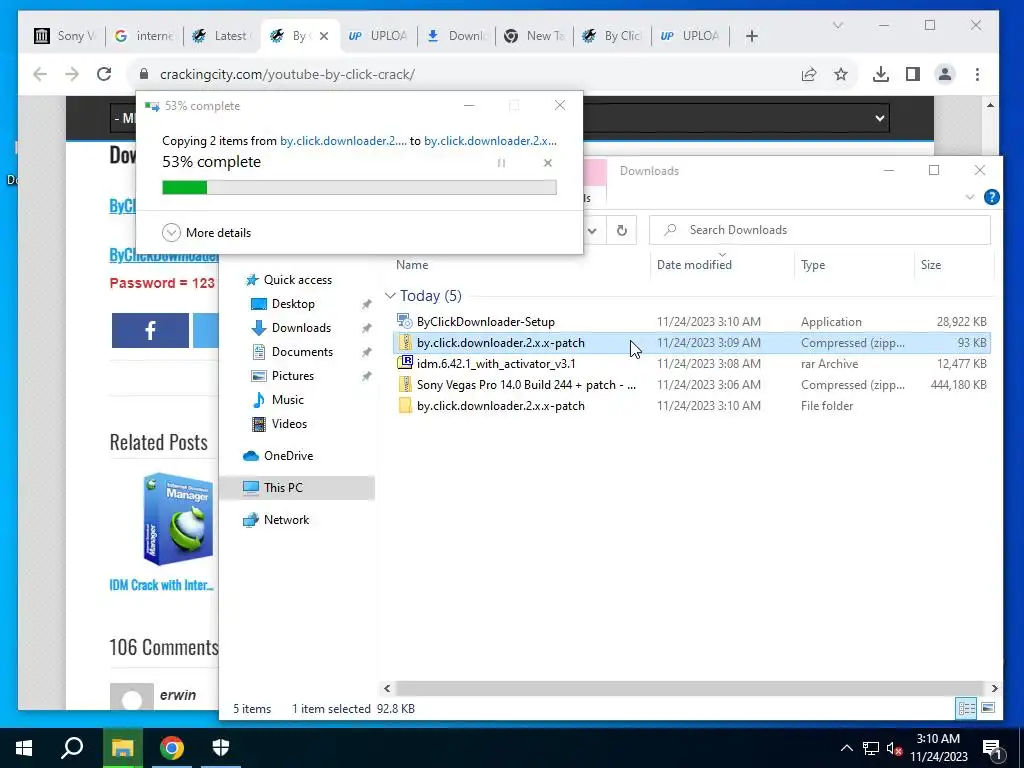Image resolution: width=1024 pixels, height=768 pixels.
Task: Click the Explorer horizontal scrollbar
Action: 690,688
